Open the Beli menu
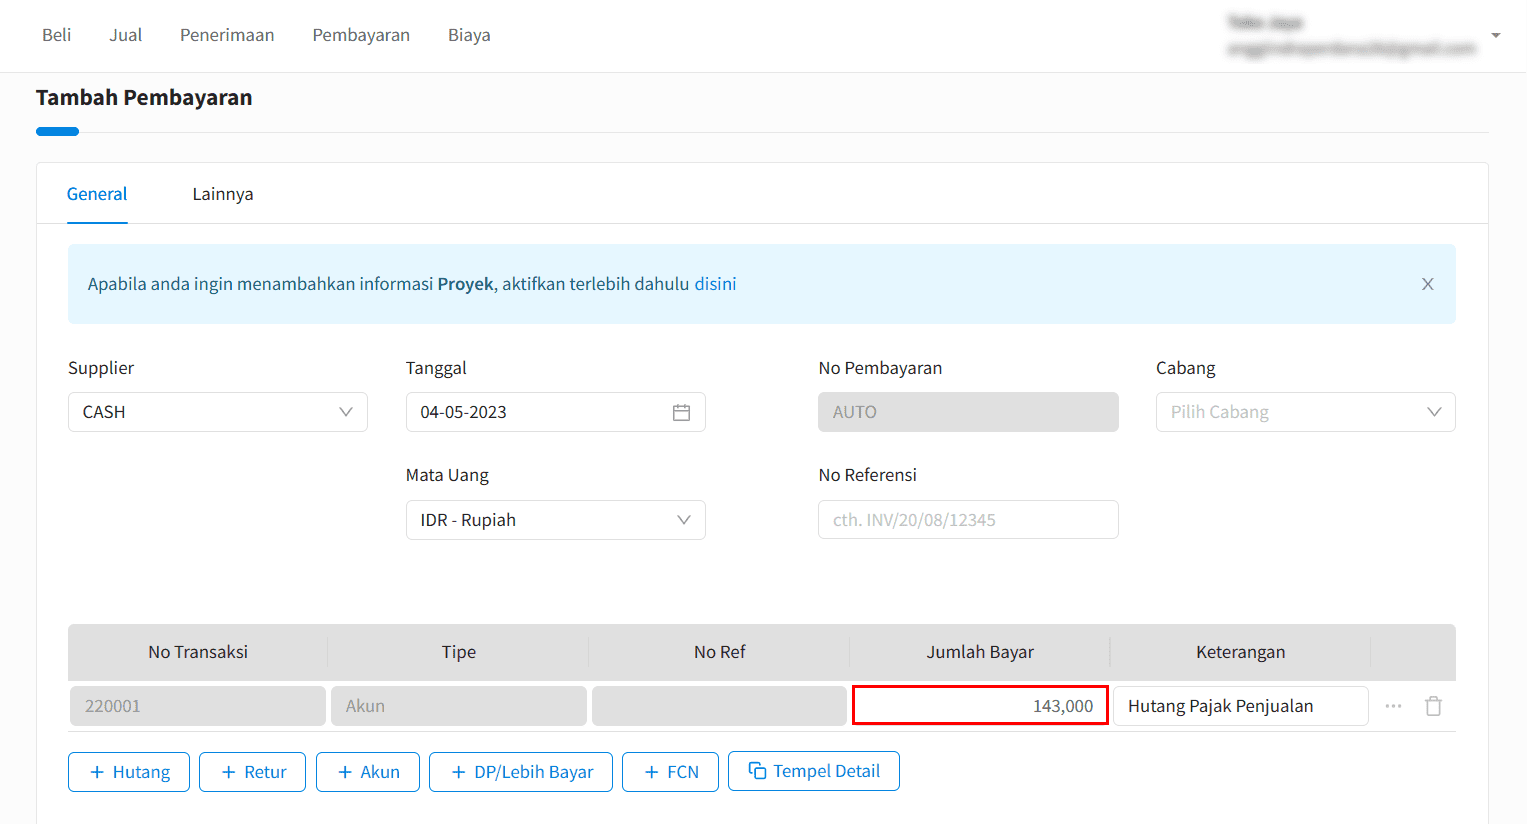 point(56,35)
